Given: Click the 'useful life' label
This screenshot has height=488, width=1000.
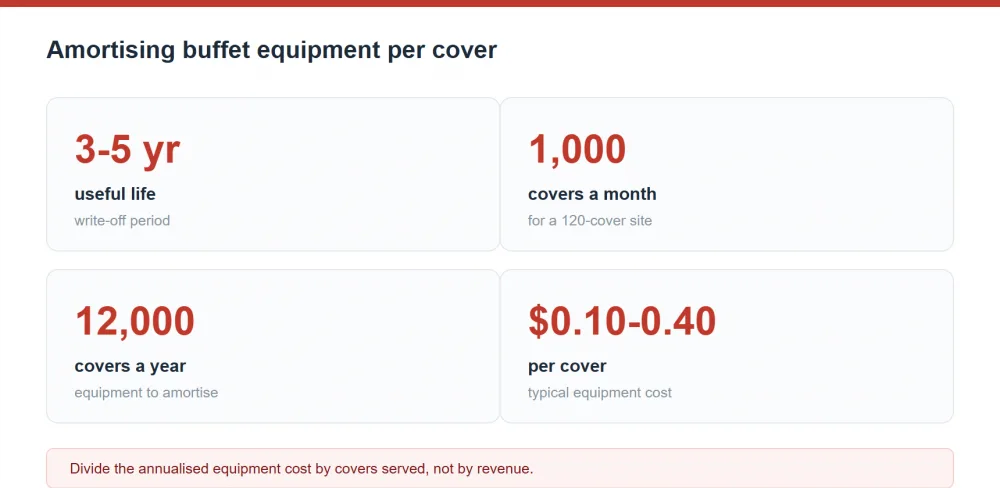Looking at the screenshot, I should click(x=115, y=194).
